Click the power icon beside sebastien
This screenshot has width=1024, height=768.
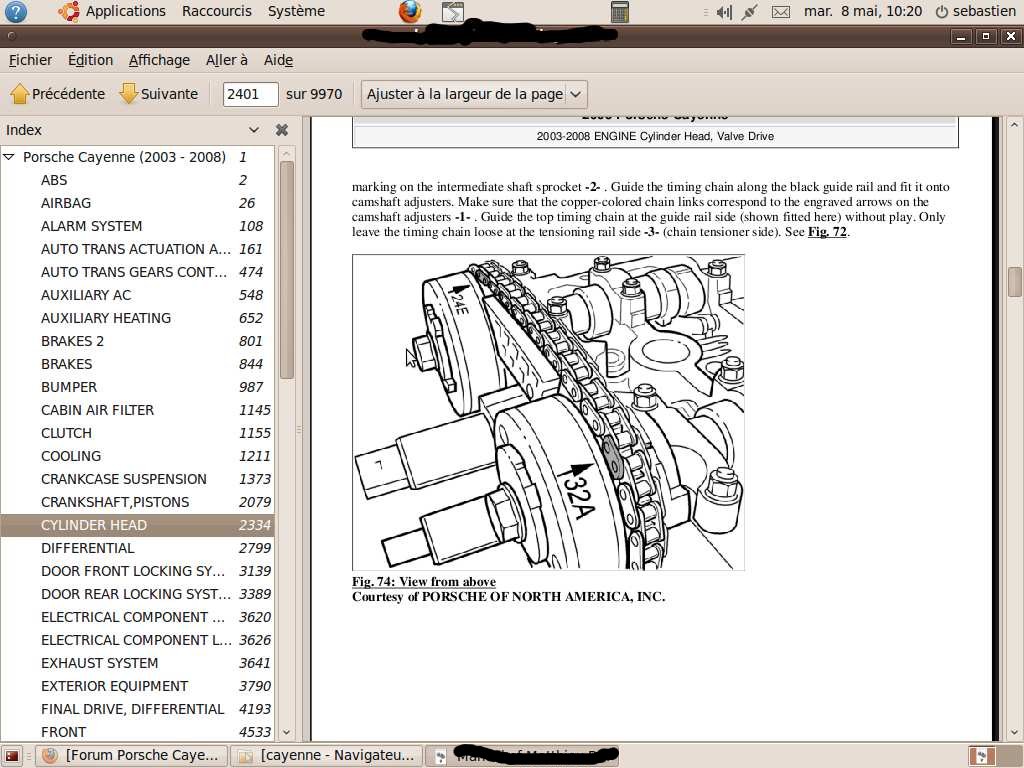[942, 12]
